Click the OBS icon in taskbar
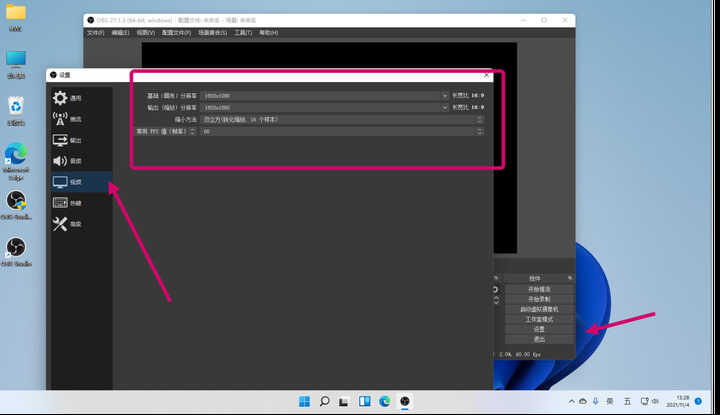720x415 pixels. tap(405, 401)
